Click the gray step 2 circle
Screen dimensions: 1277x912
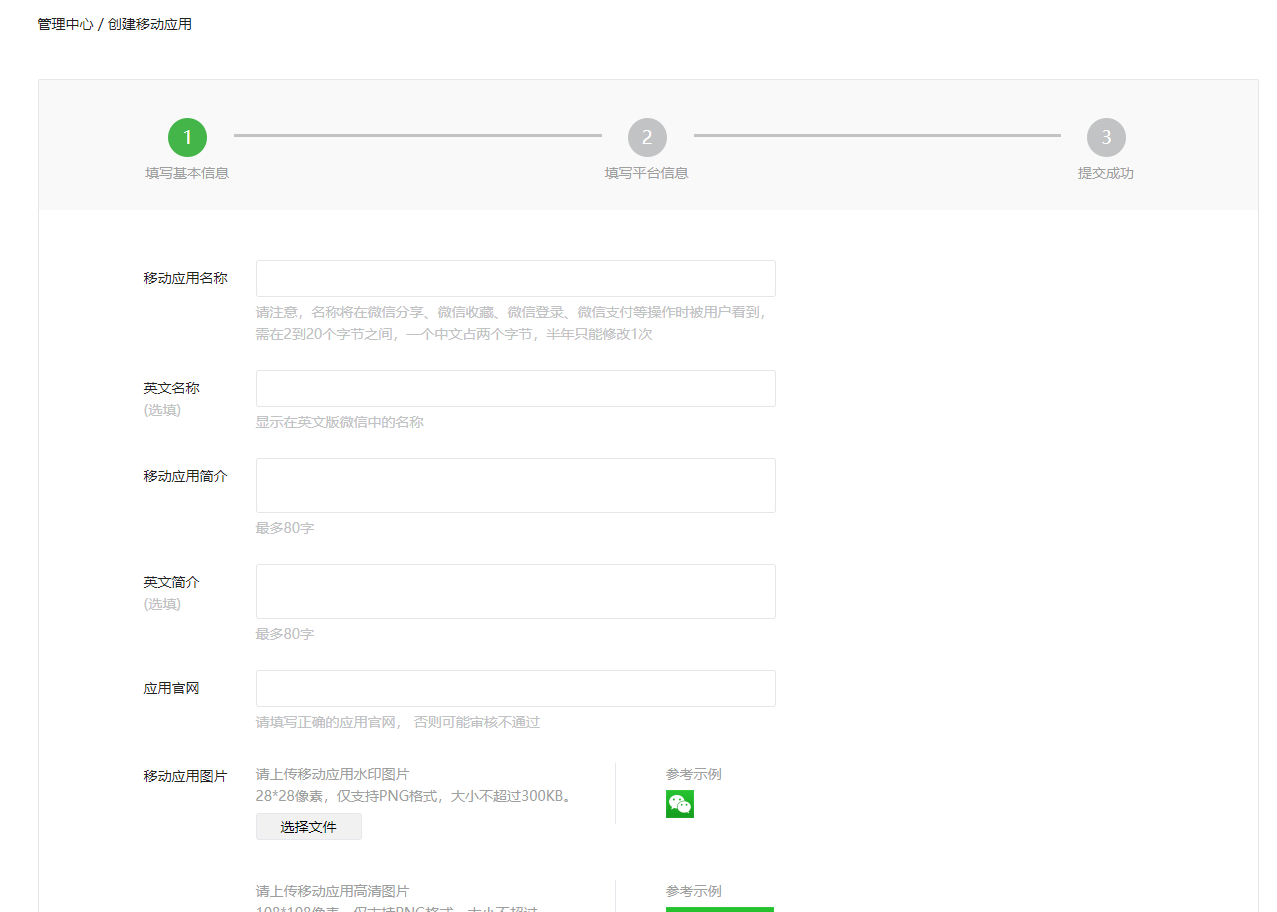click(x=647, y=138)
